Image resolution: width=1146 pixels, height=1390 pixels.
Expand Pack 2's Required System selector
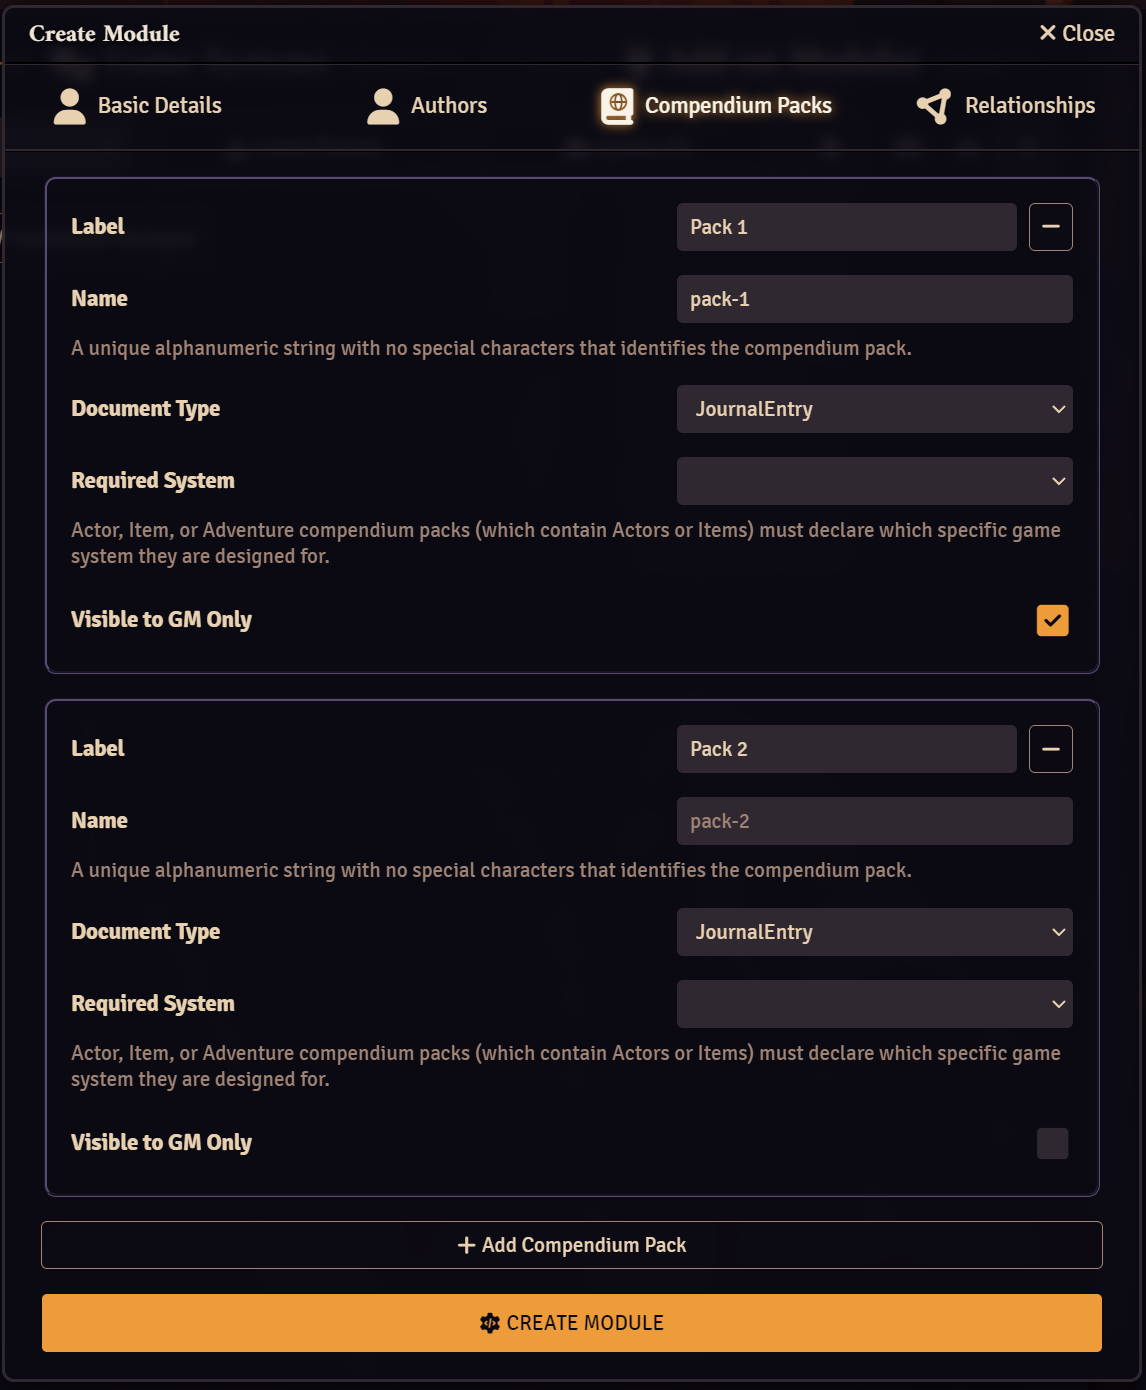coord(874,1003)
